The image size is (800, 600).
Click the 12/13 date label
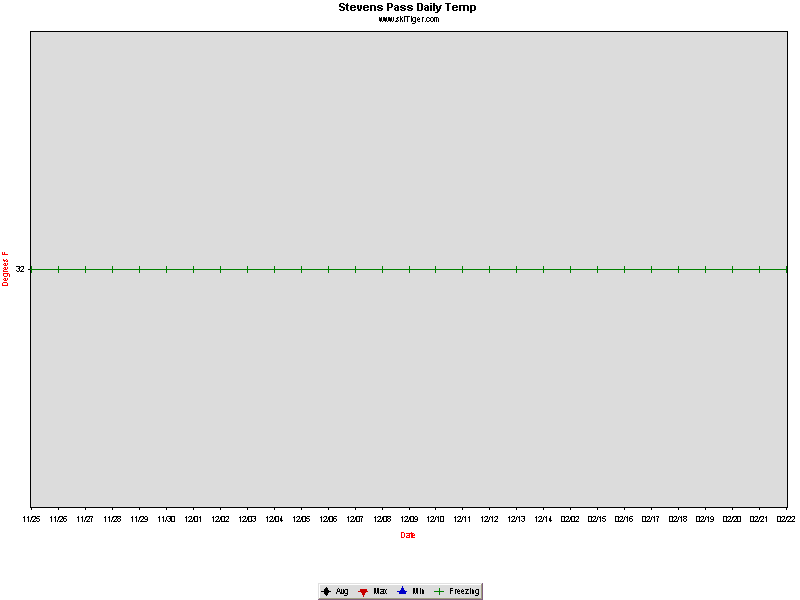point(516,519)
